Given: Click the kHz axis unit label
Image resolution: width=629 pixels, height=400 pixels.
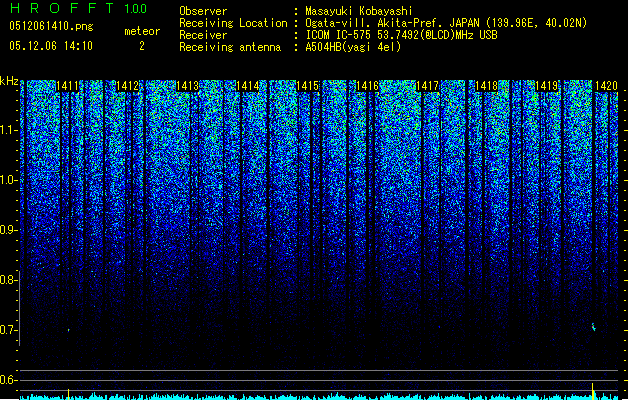Looking at the screenshot, I should (9, 81).
